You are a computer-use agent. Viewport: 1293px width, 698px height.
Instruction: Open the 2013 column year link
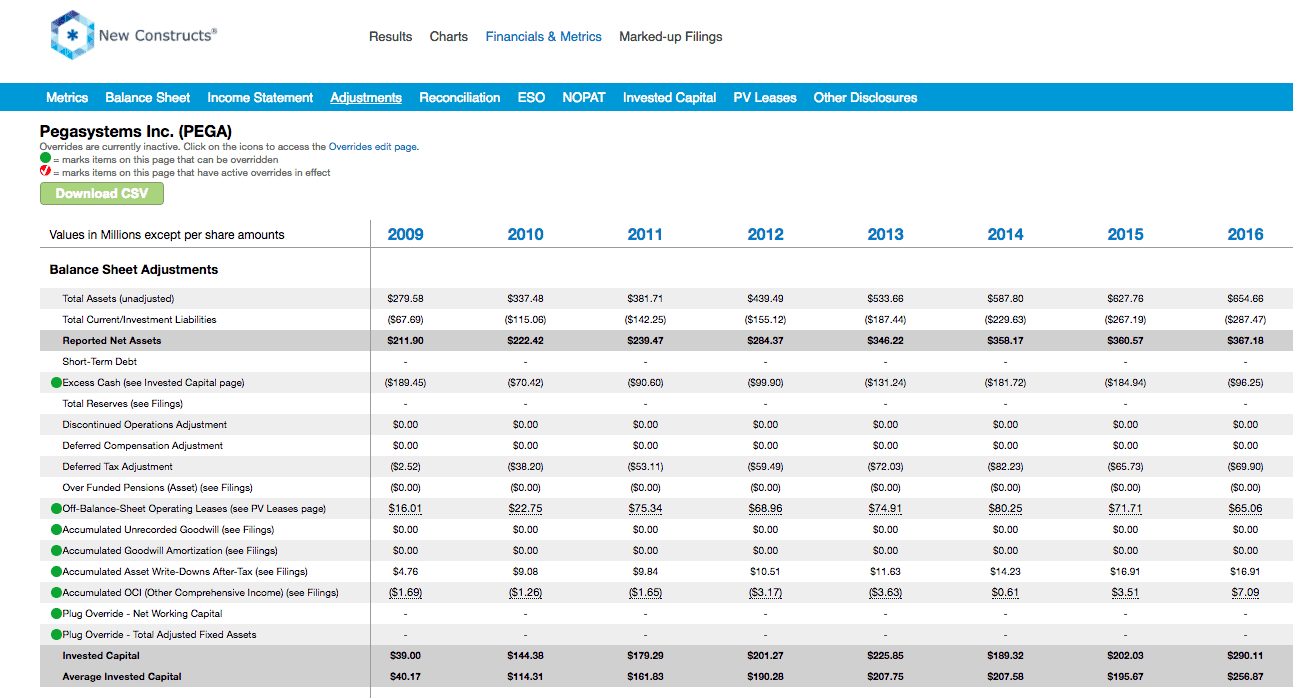[885, 235]
